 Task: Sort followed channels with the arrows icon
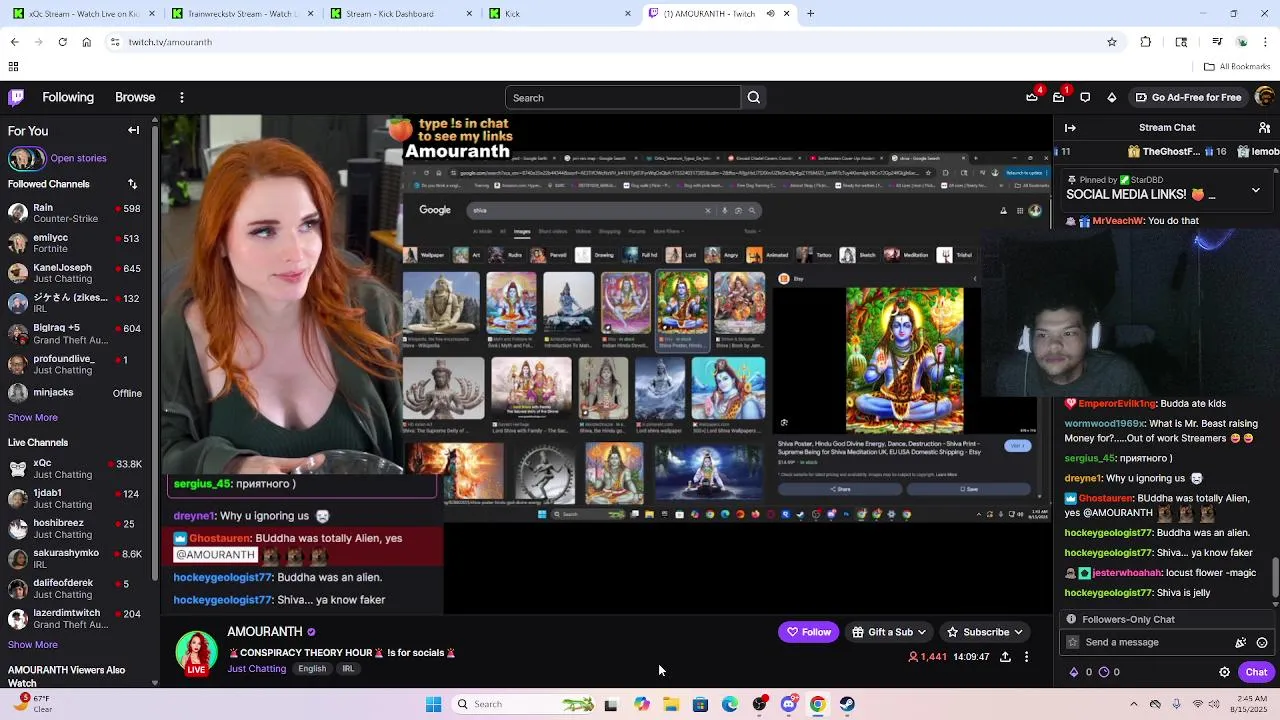click(132, 184)
